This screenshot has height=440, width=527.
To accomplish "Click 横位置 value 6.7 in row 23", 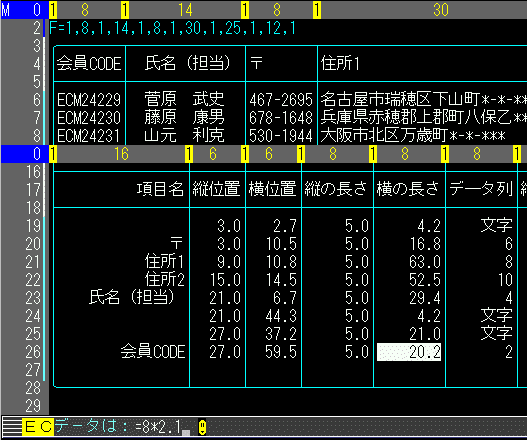I will click(285, 298).
